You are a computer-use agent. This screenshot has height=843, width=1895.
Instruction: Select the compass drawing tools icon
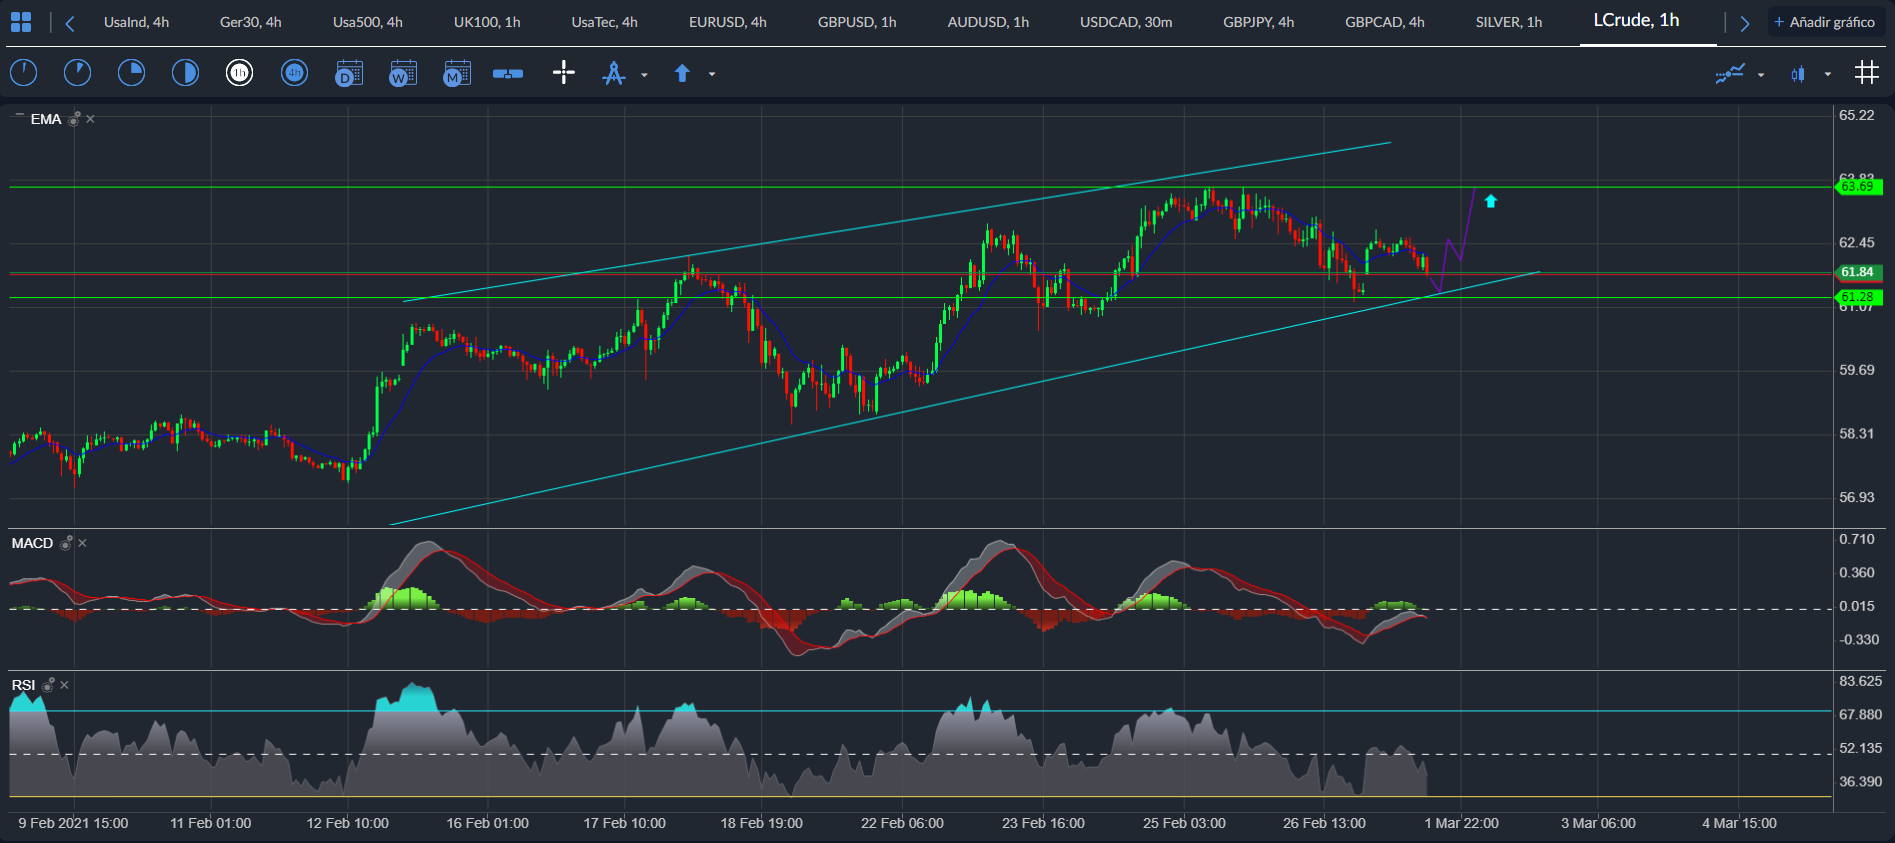(x=614, y=73)
